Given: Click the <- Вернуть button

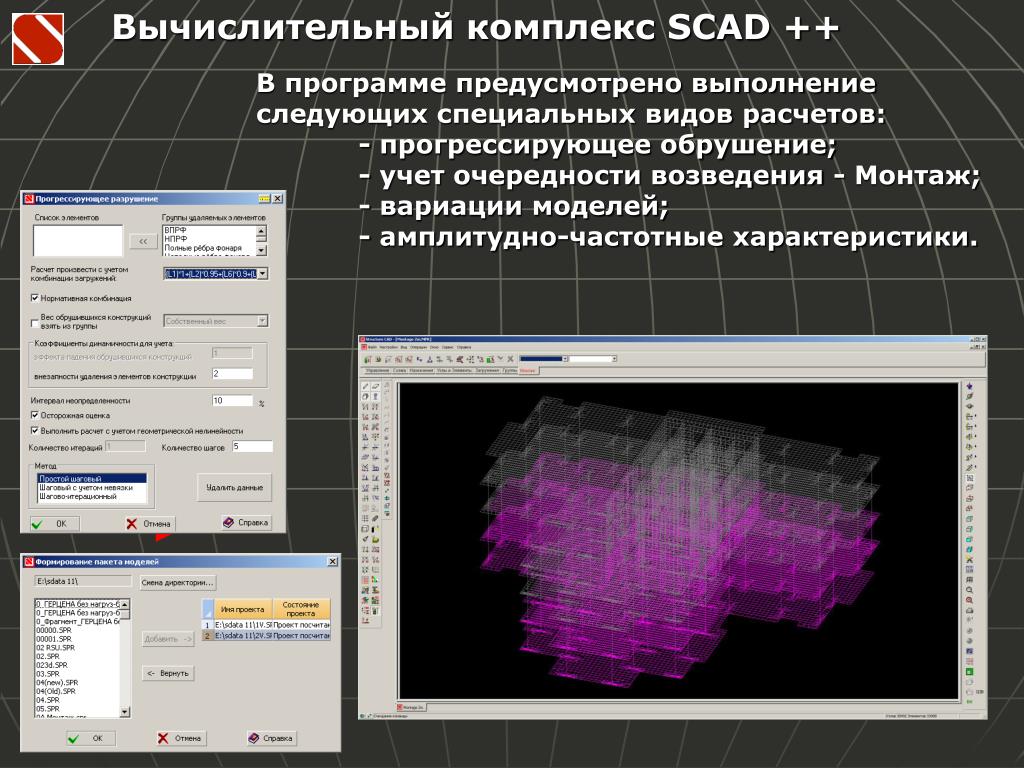Looking at the screenshot, I should click(x=168, y=673).
